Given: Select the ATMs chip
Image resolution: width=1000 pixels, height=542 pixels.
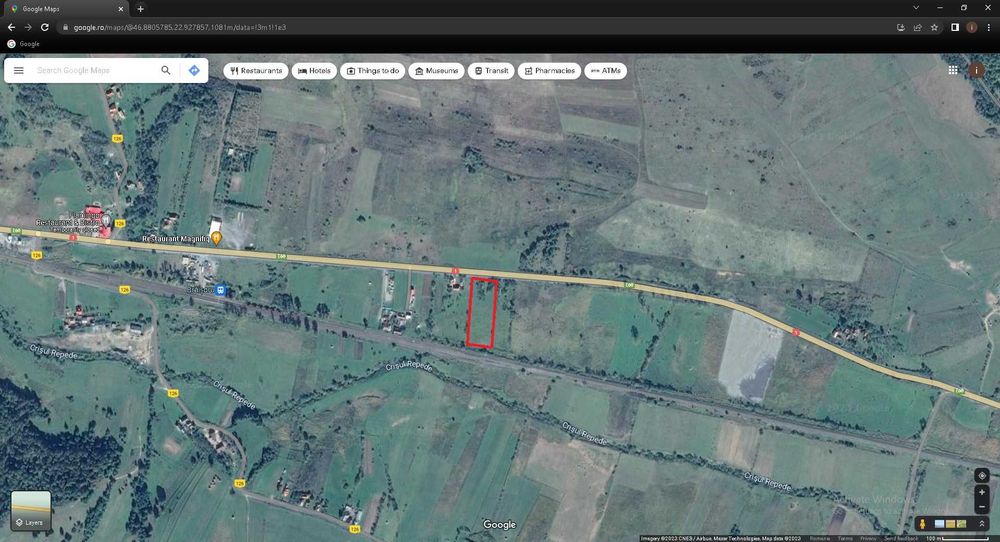Looking at the screenshot, I should 605,71.
